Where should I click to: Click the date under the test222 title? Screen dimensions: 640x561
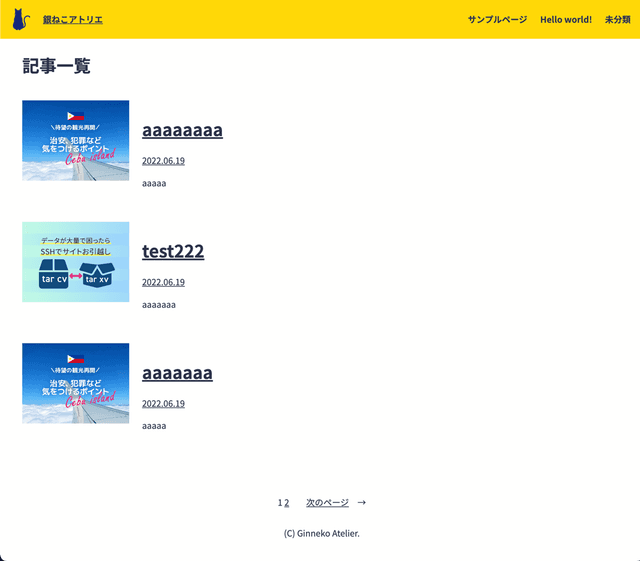pyautogui.click(x=163, y=282)
